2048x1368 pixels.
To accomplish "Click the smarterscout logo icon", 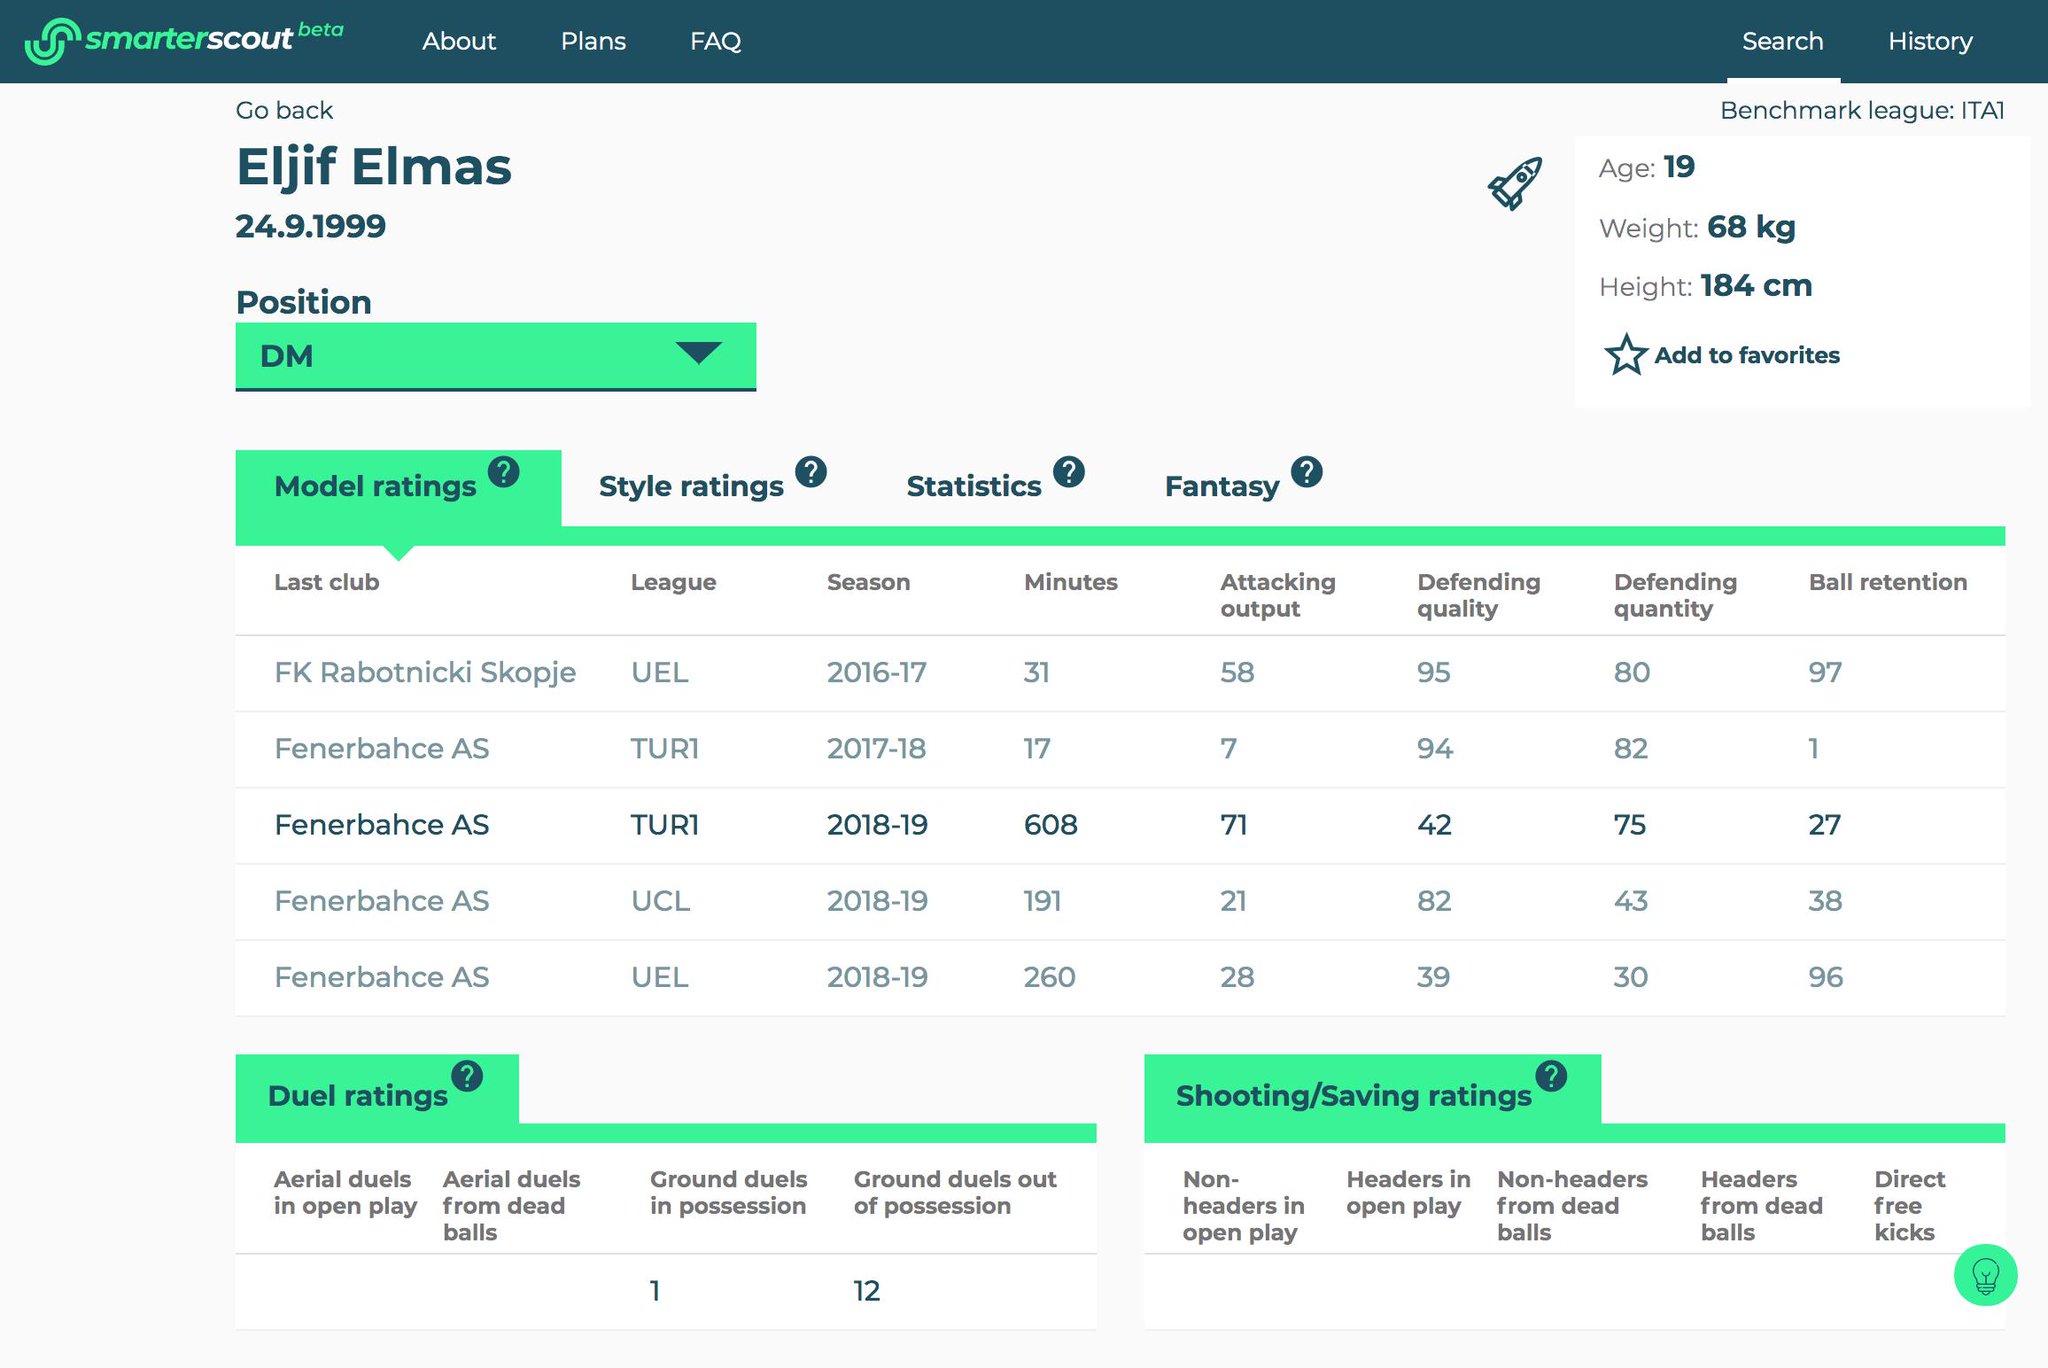I will [x=52, y=41].
